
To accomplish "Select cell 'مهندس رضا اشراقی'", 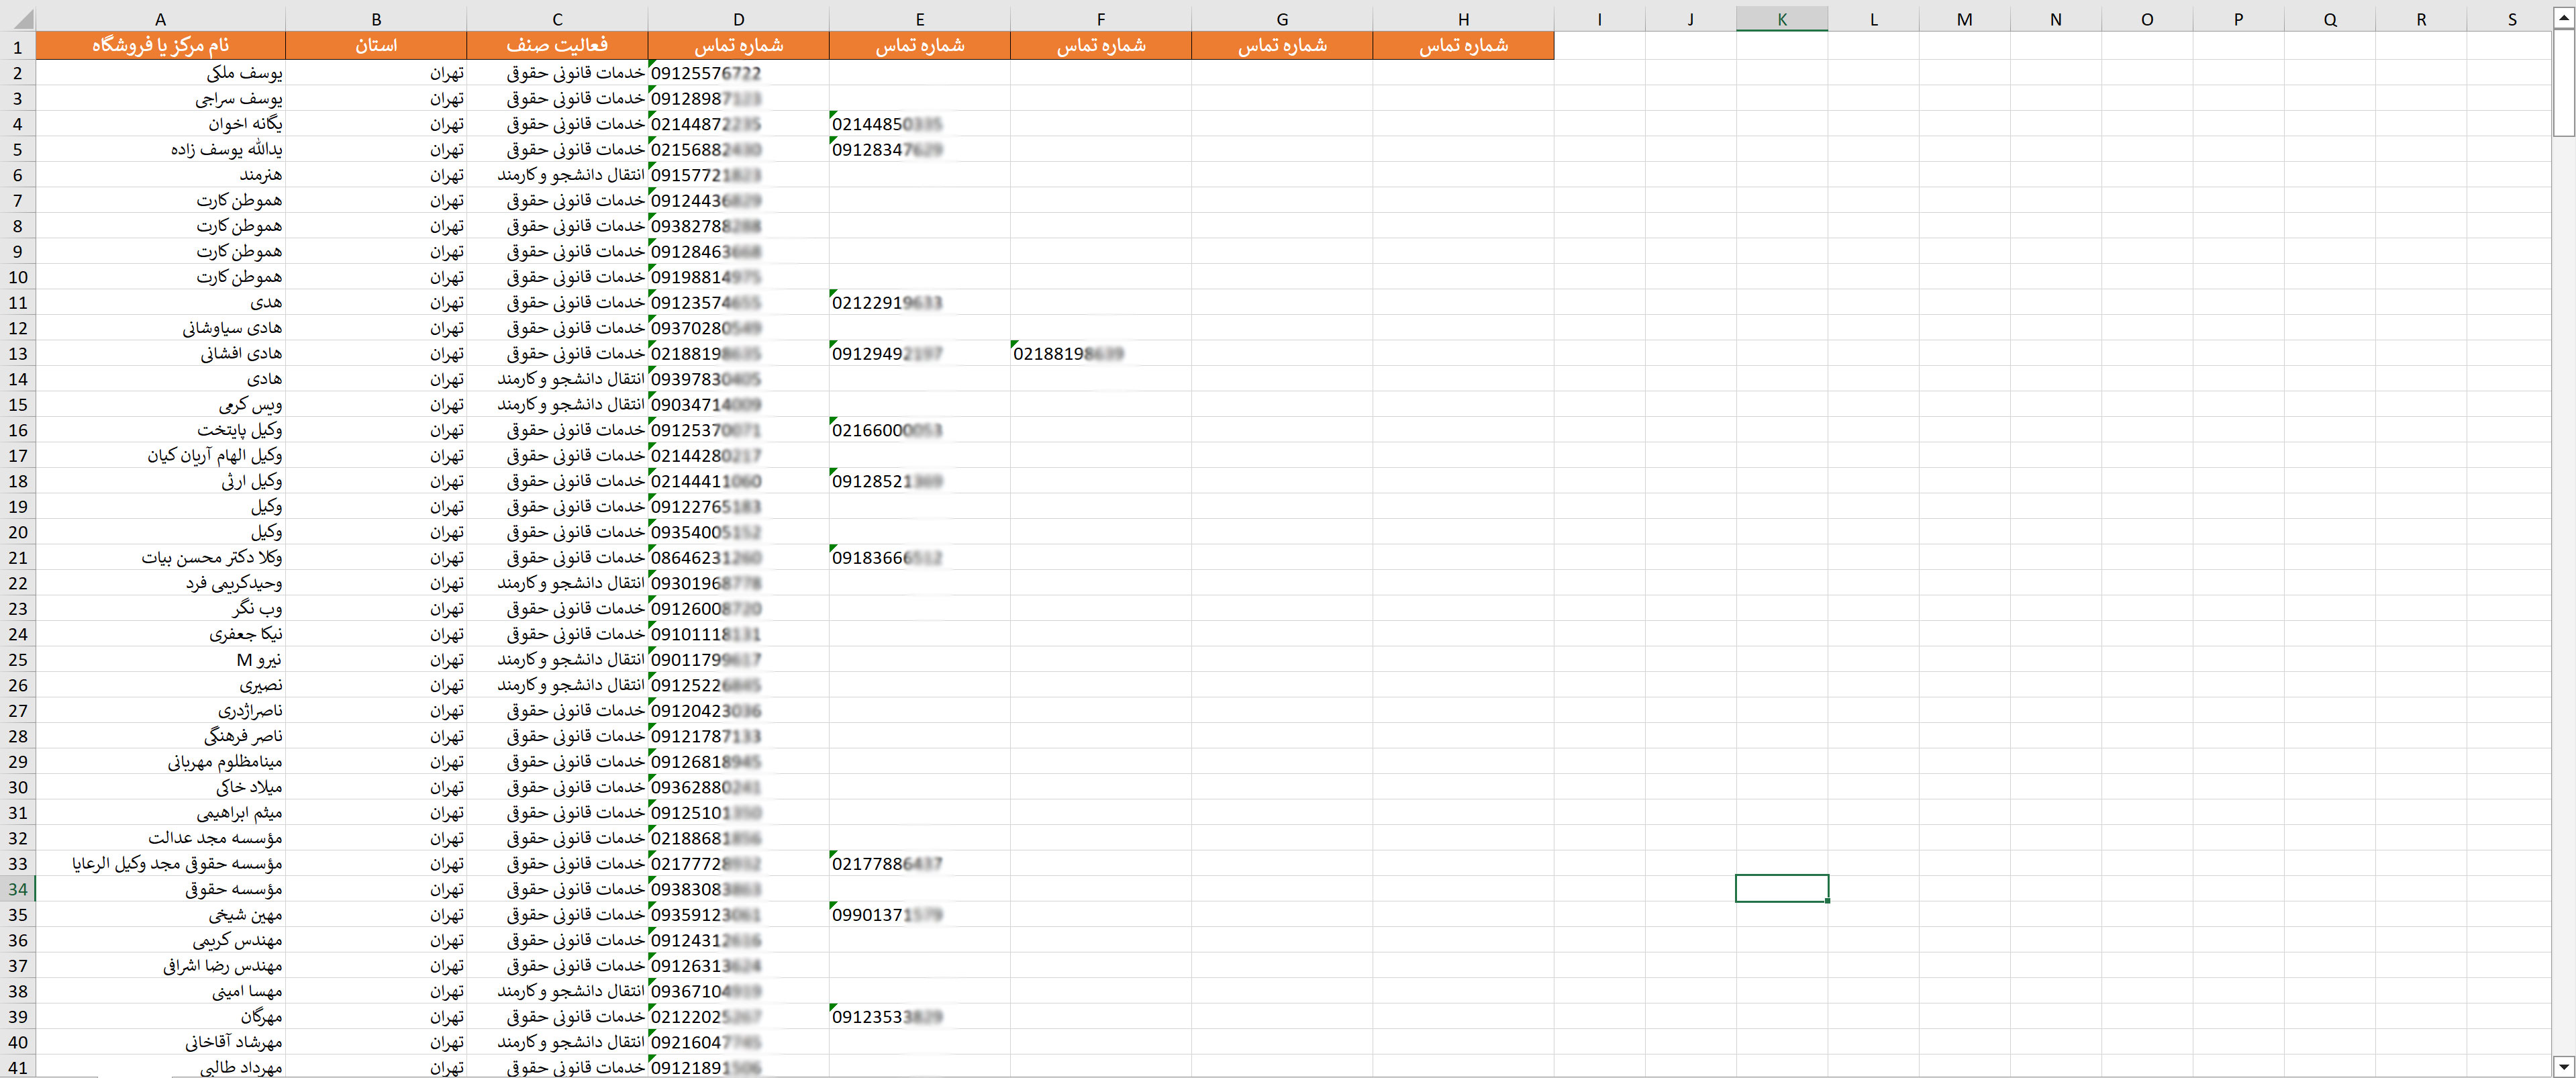I will (161, 965).
